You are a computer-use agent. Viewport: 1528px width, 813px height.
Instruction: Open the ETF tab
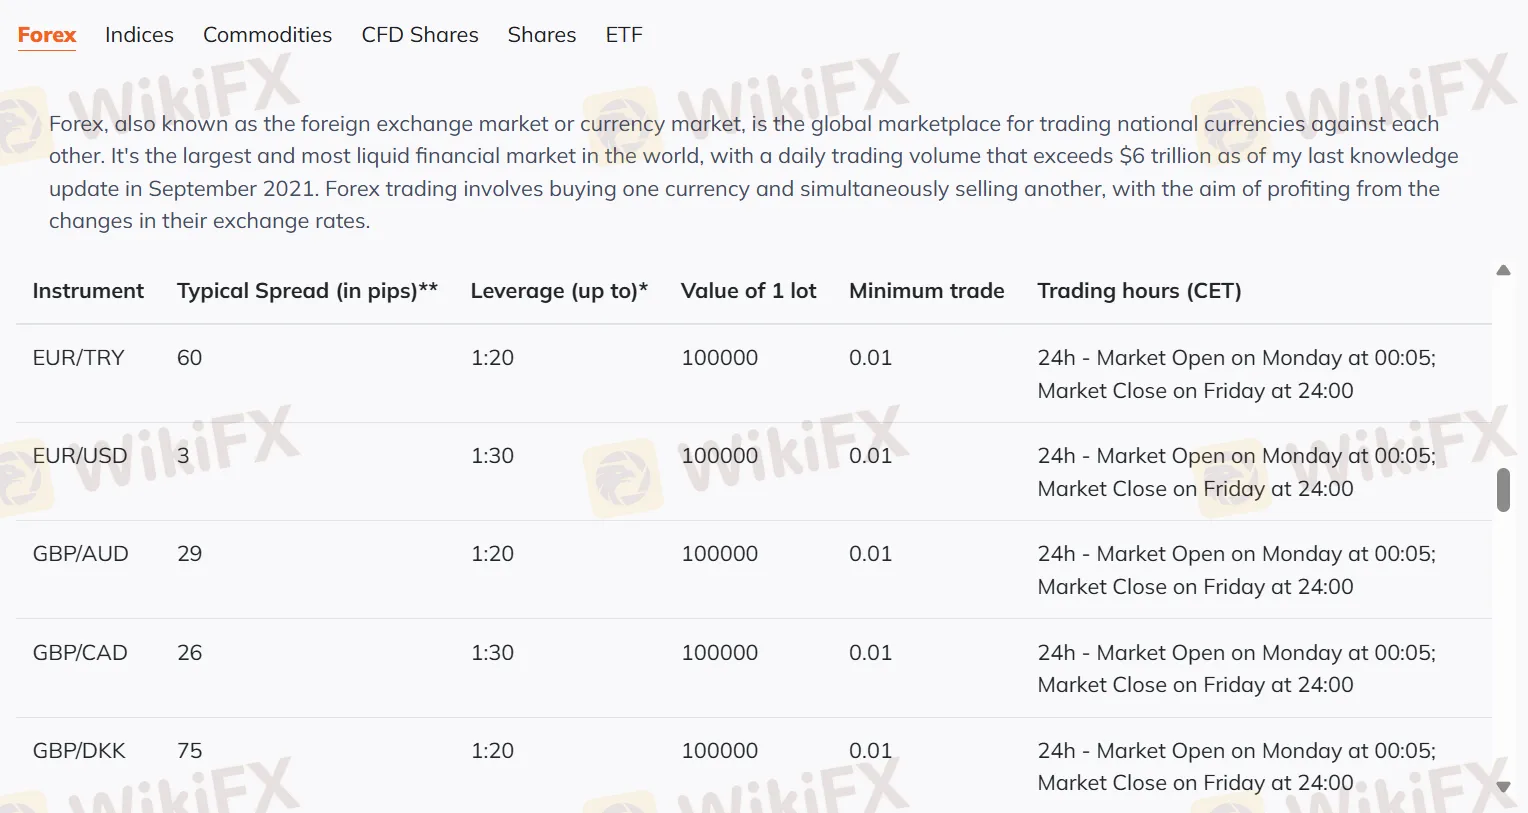(623, 34)
